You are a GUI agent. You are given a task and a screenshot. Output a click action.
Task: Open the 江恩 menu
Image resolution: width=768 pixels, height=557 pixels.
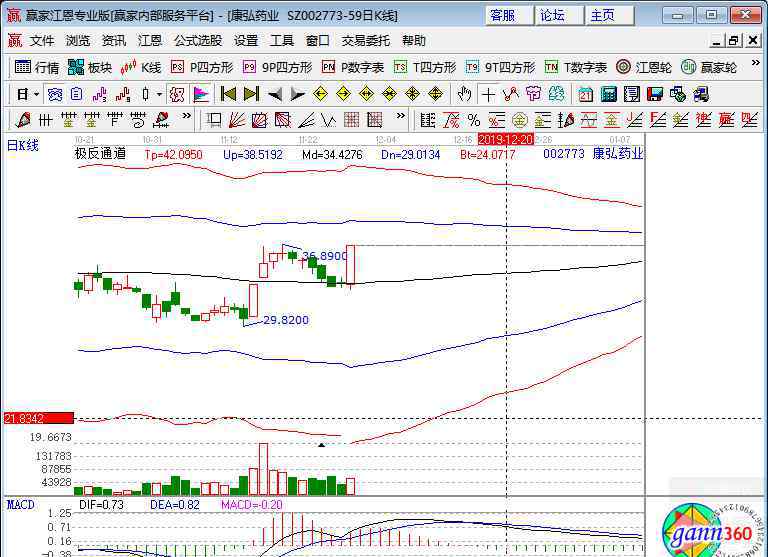pyautogui.click(x=149, y=41)
